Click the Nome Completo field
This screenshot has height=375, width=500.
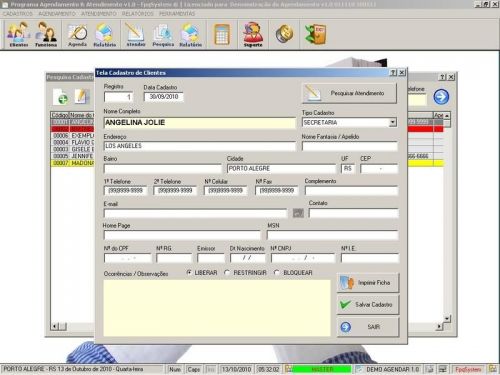[199, 123]
